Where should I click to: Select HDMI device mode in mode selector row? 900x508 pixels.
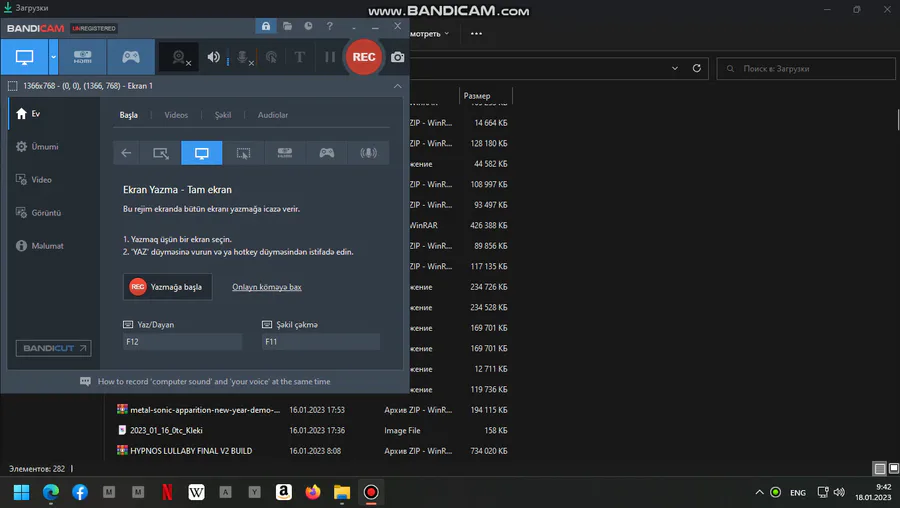pyautogui.click(x=285, y=153)
